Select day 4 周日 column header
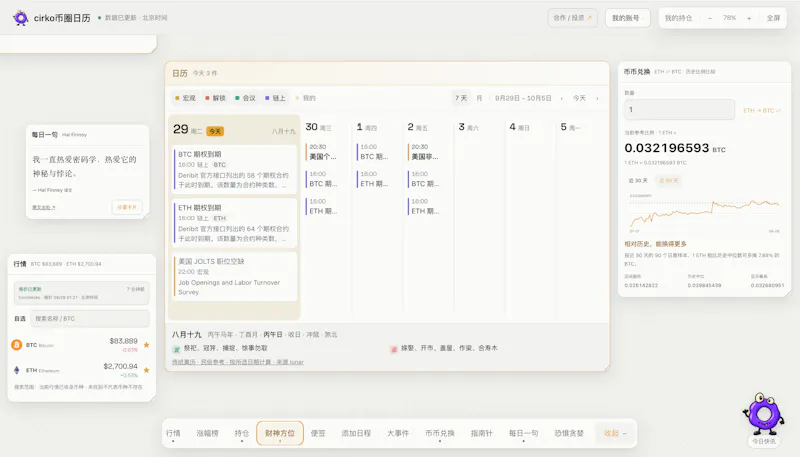This screenshot has width=800, height=457. click(519, 127)
